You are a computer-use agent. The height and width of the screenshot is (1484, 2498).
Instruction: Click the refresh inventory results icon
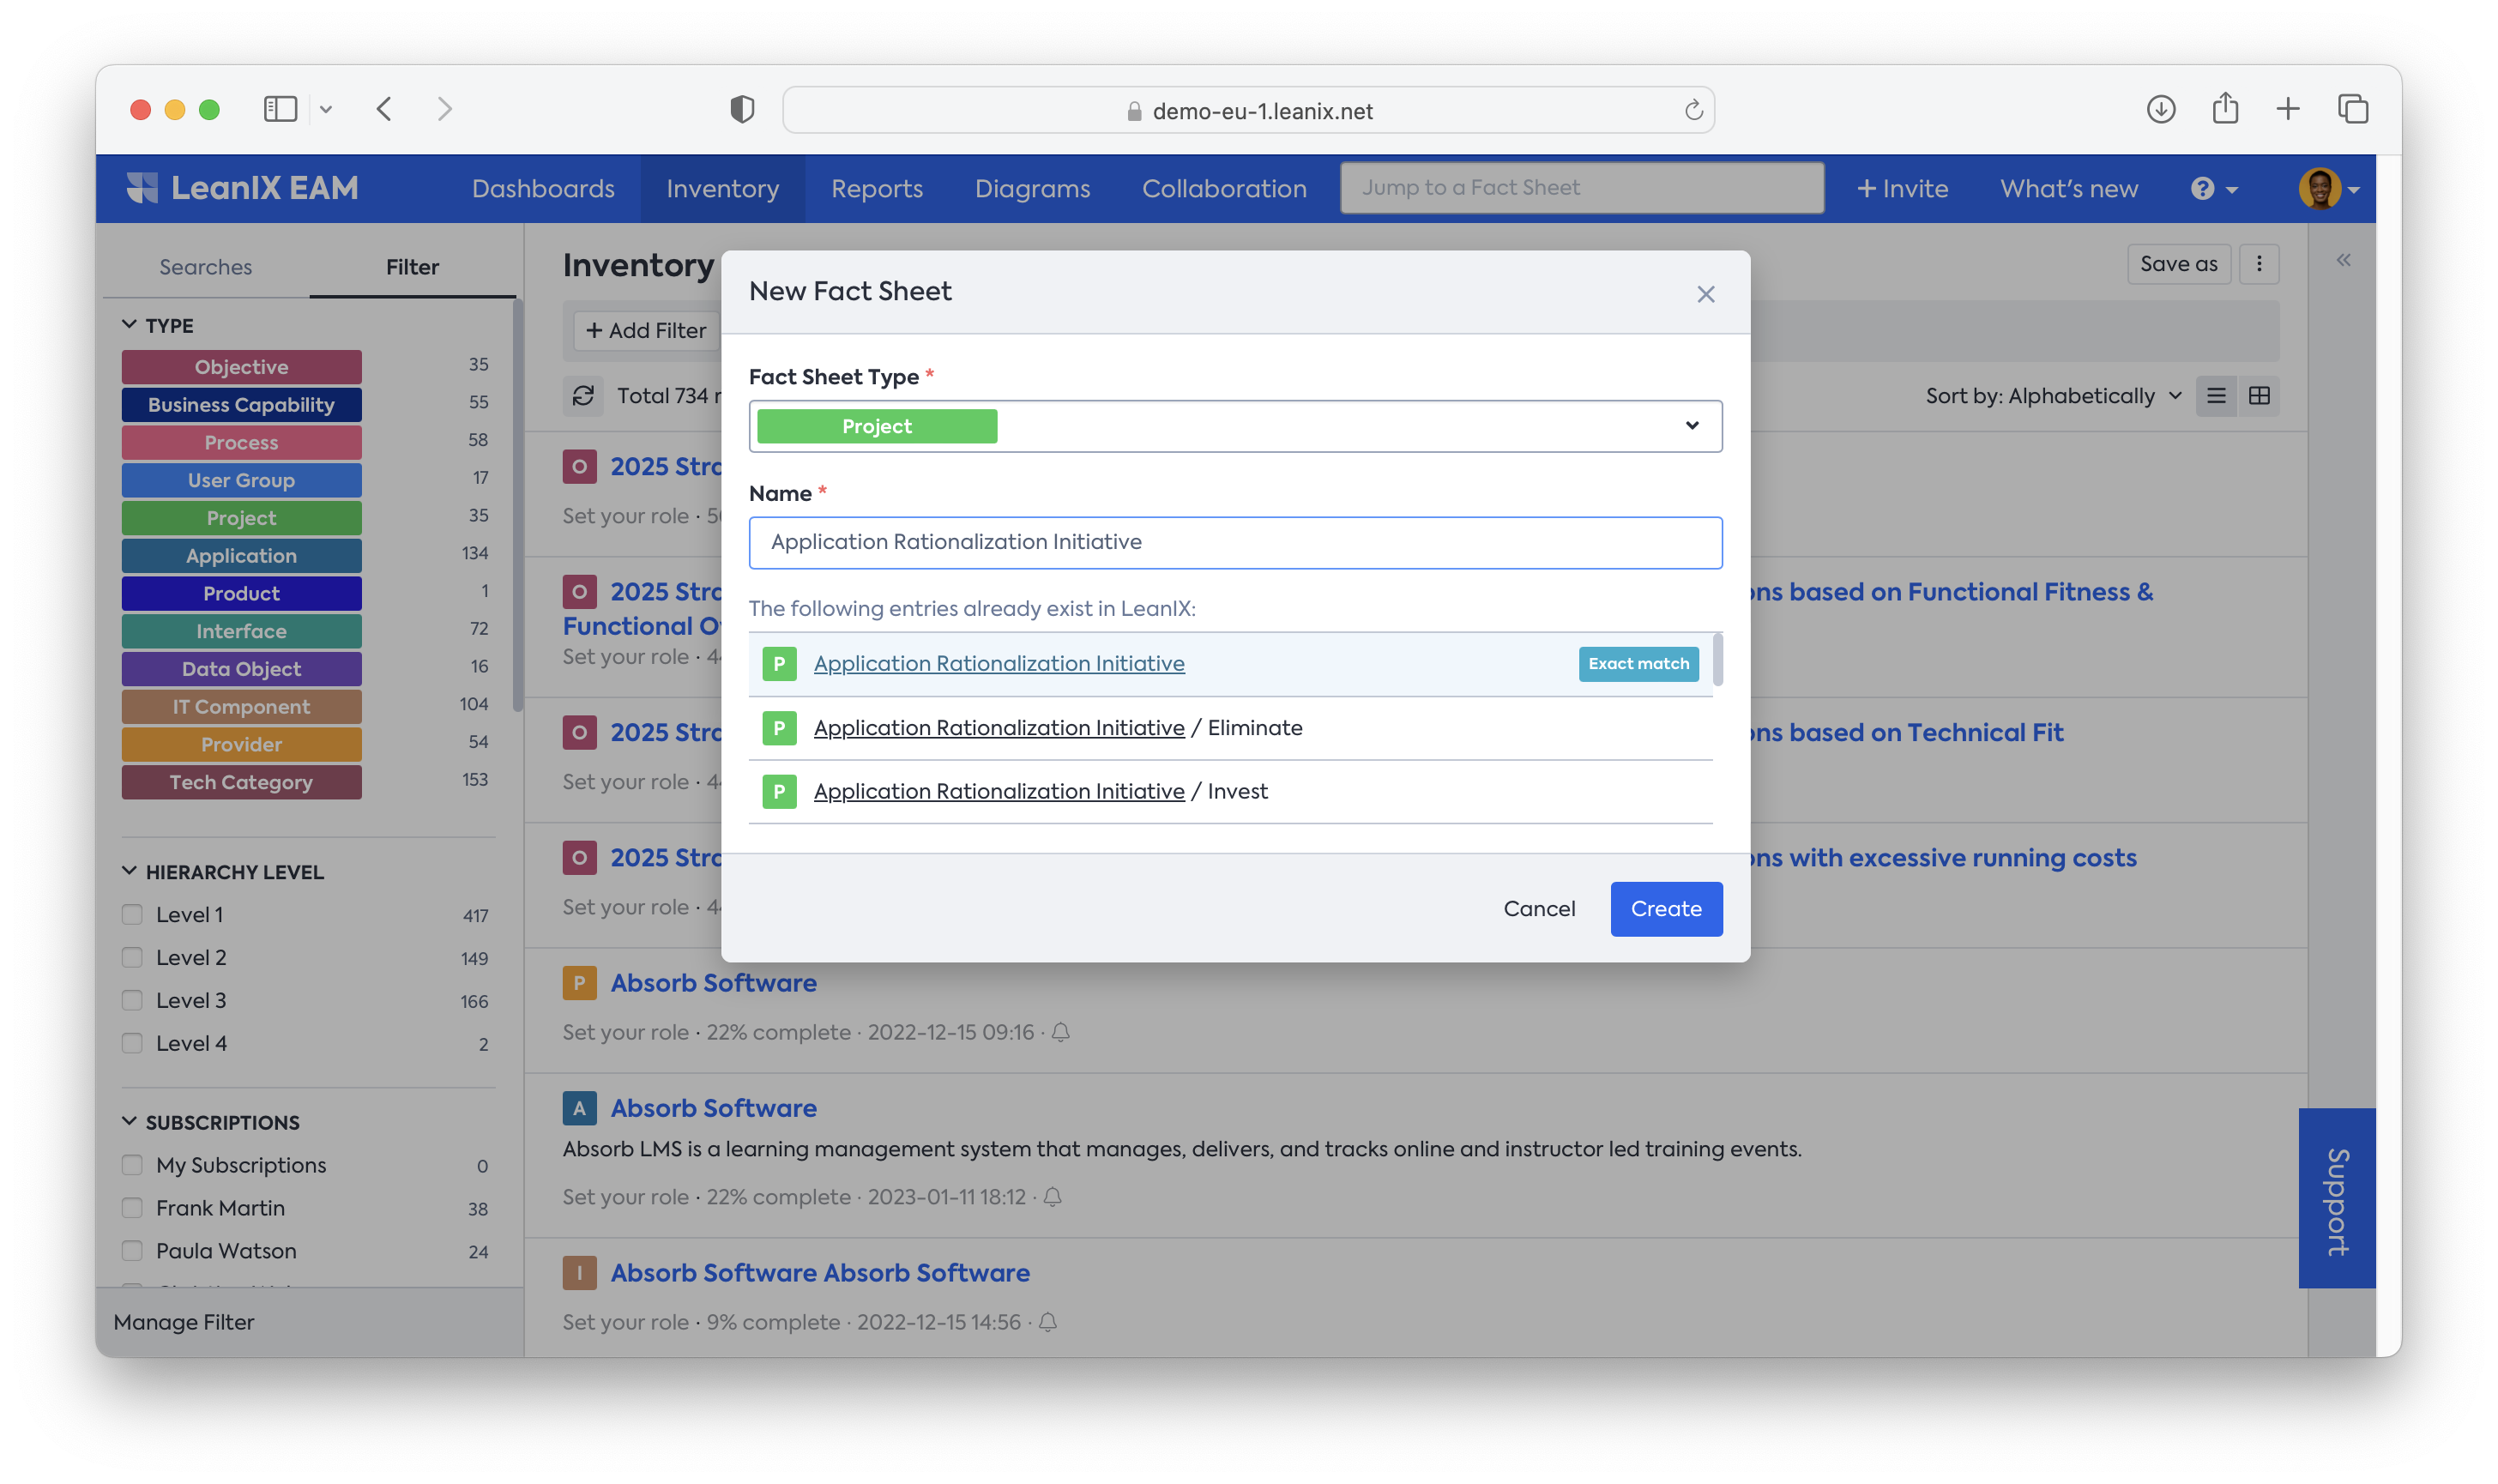[x=583, y=396]
